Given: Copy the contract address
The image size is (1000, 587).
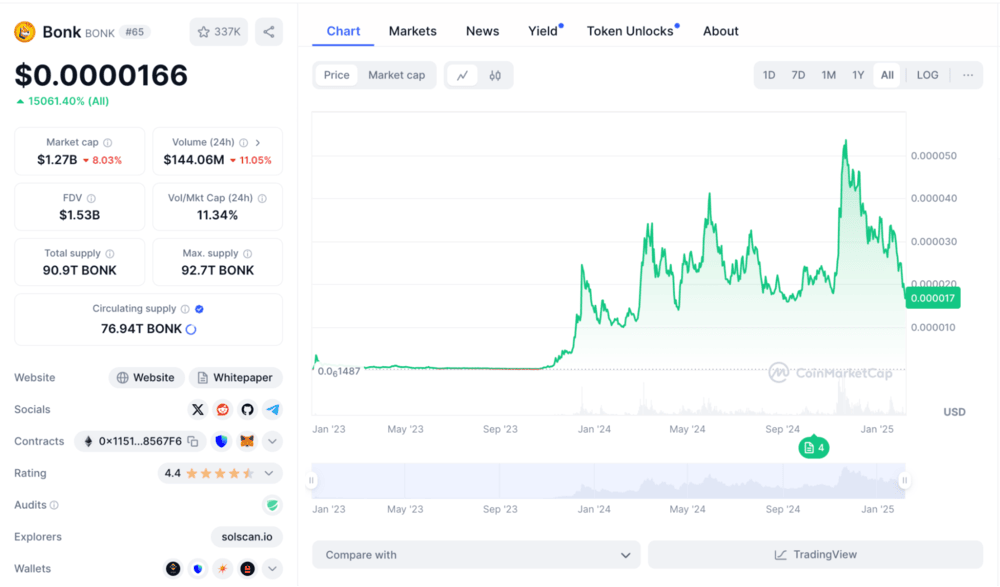Looking at the screenshot, I should 193,441.
